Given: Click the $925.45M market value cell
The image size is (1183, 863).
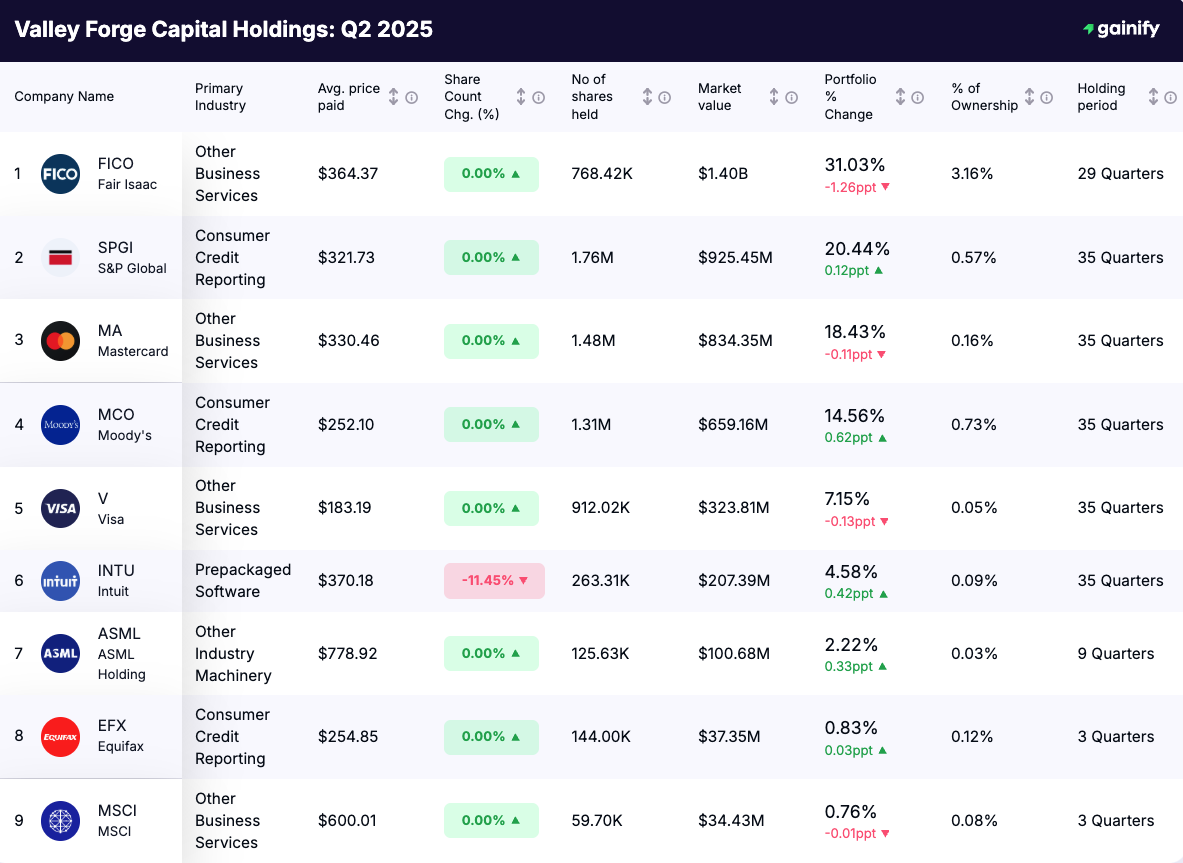Looking at the screenshot, I should click(735, 257).
